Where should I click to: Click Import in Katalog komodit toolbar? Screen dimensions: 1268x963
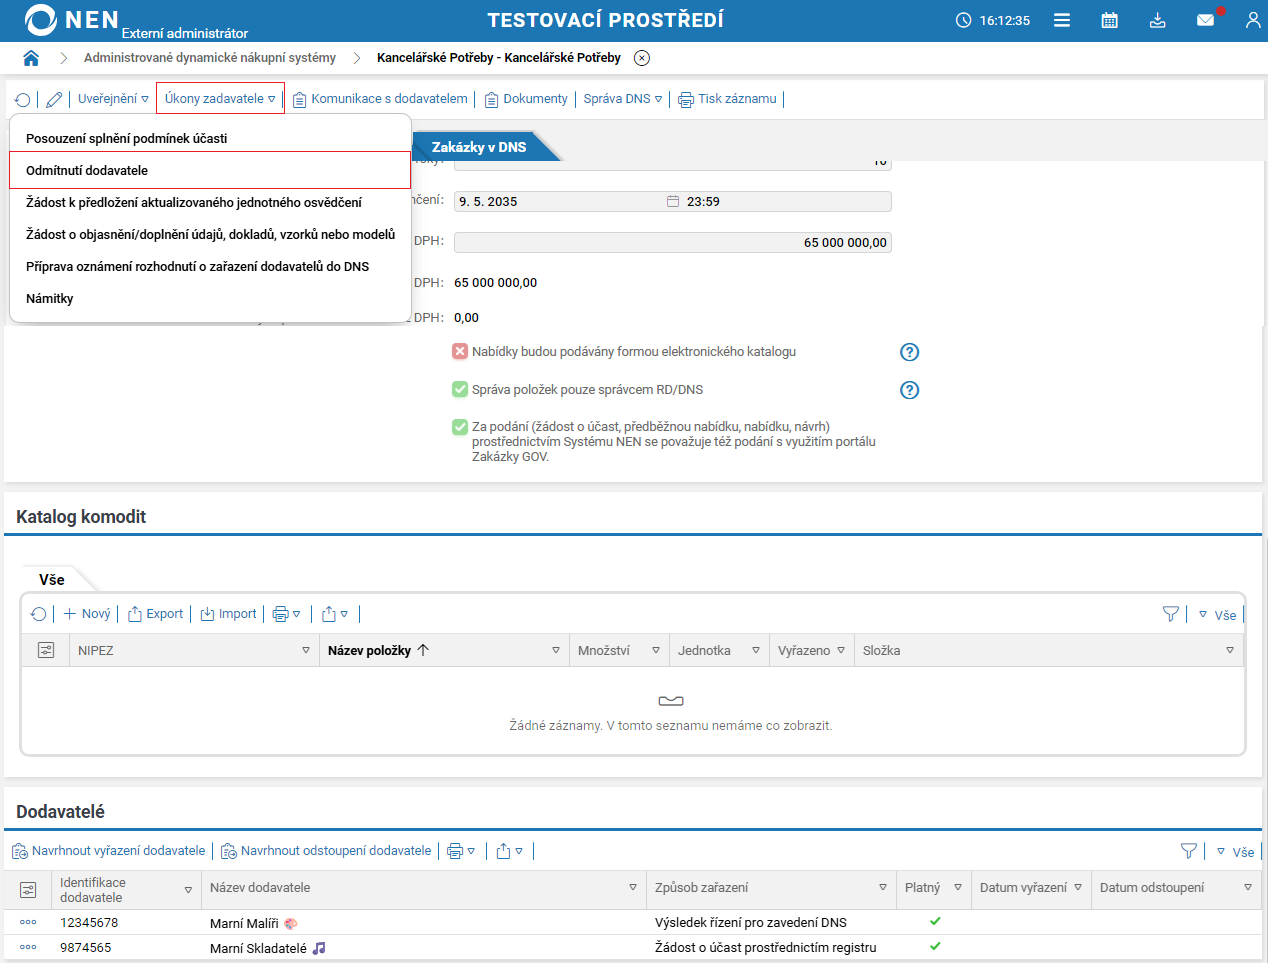coord(229,614)
